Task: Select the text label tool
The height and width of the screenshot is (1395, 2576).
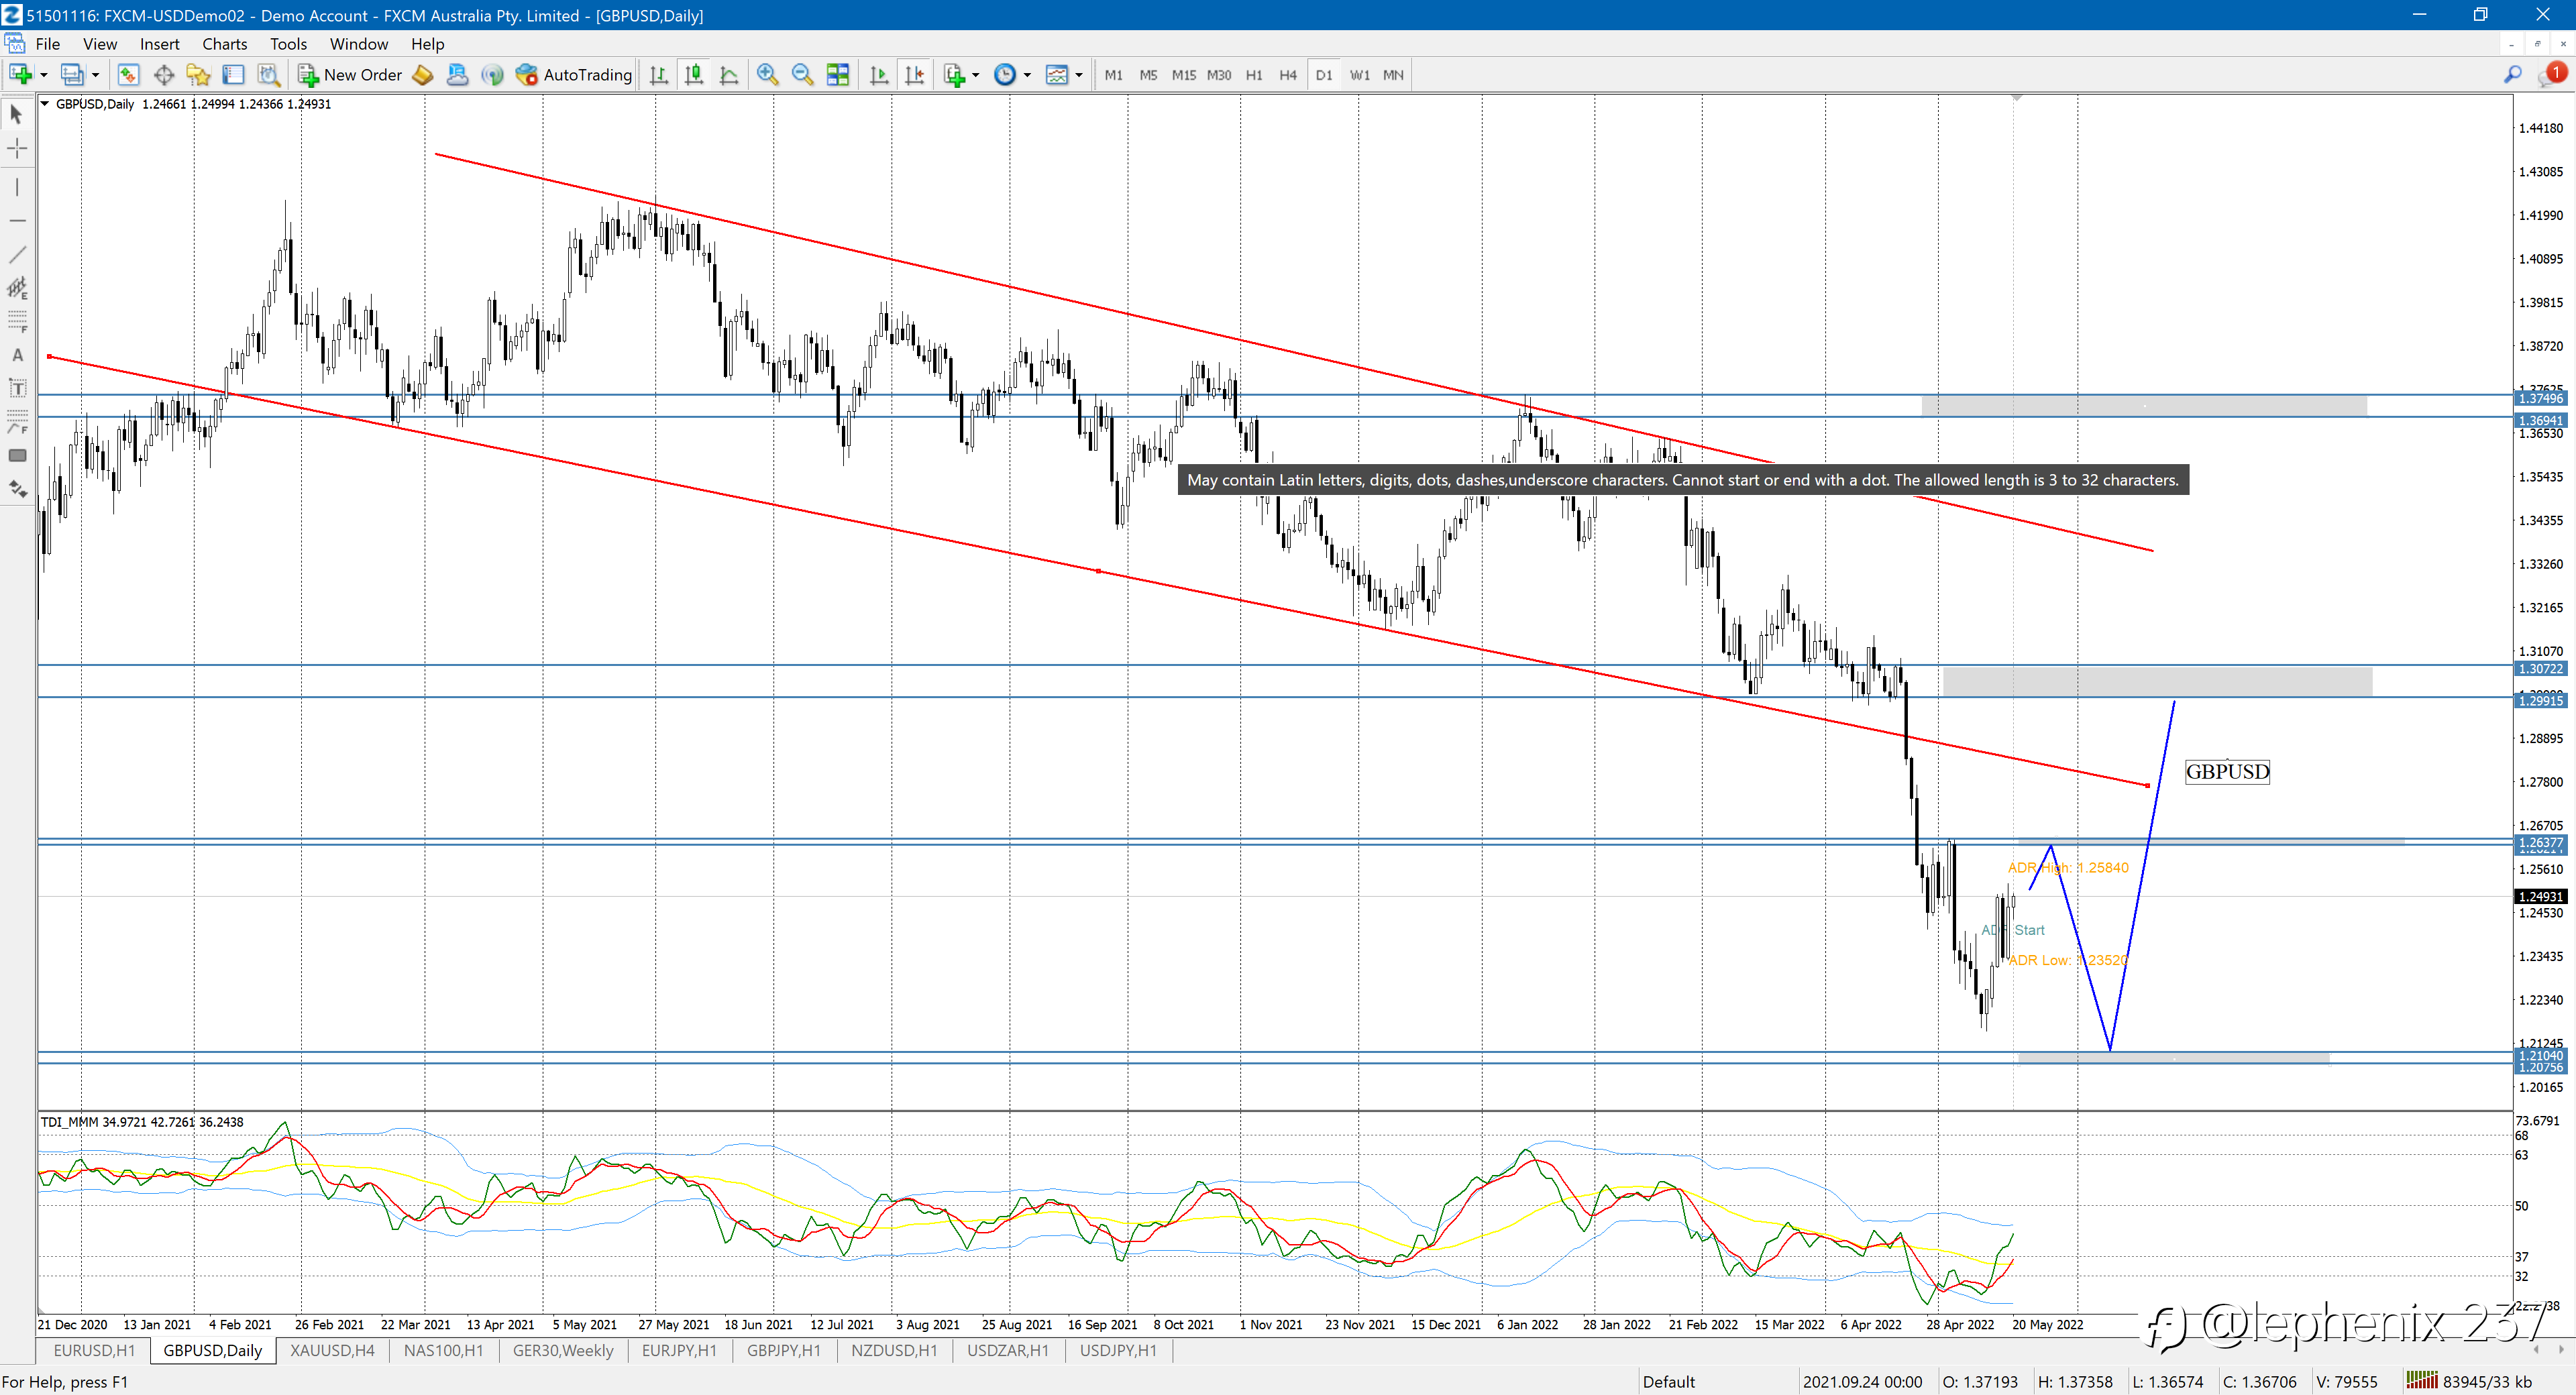Action: pyautogui.click(x=17, y=388)
